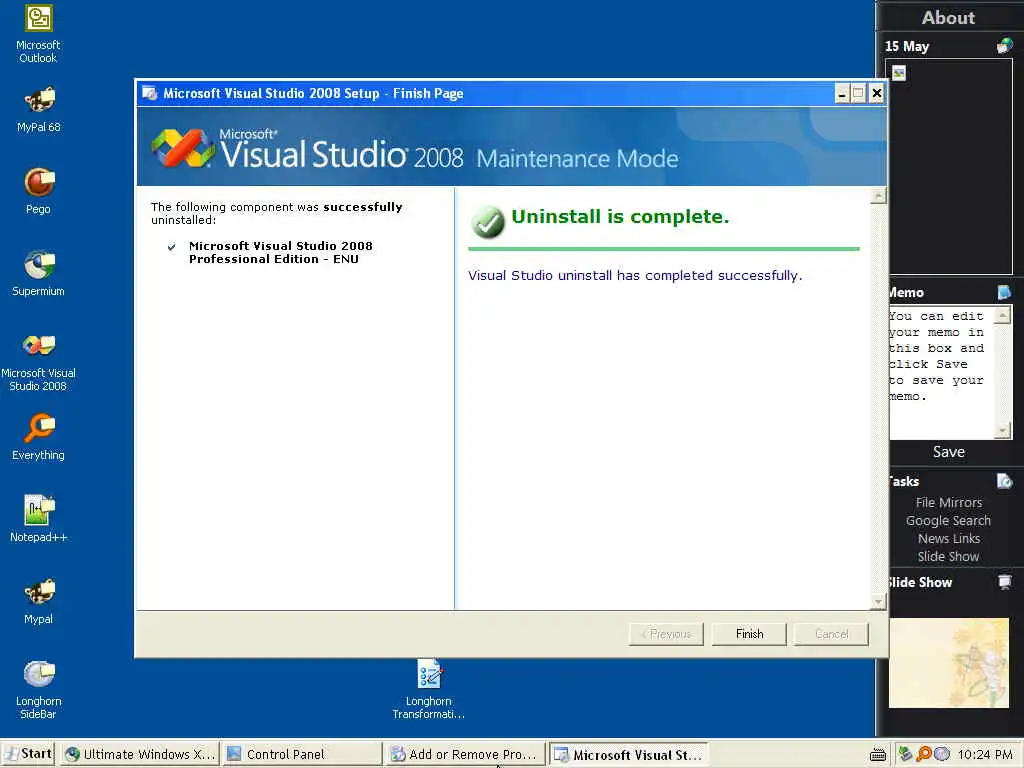Viewport: 1024px width, 768px height.
Task: Click the green Uninstall complete checkmark icon
Action: [488, 222]
